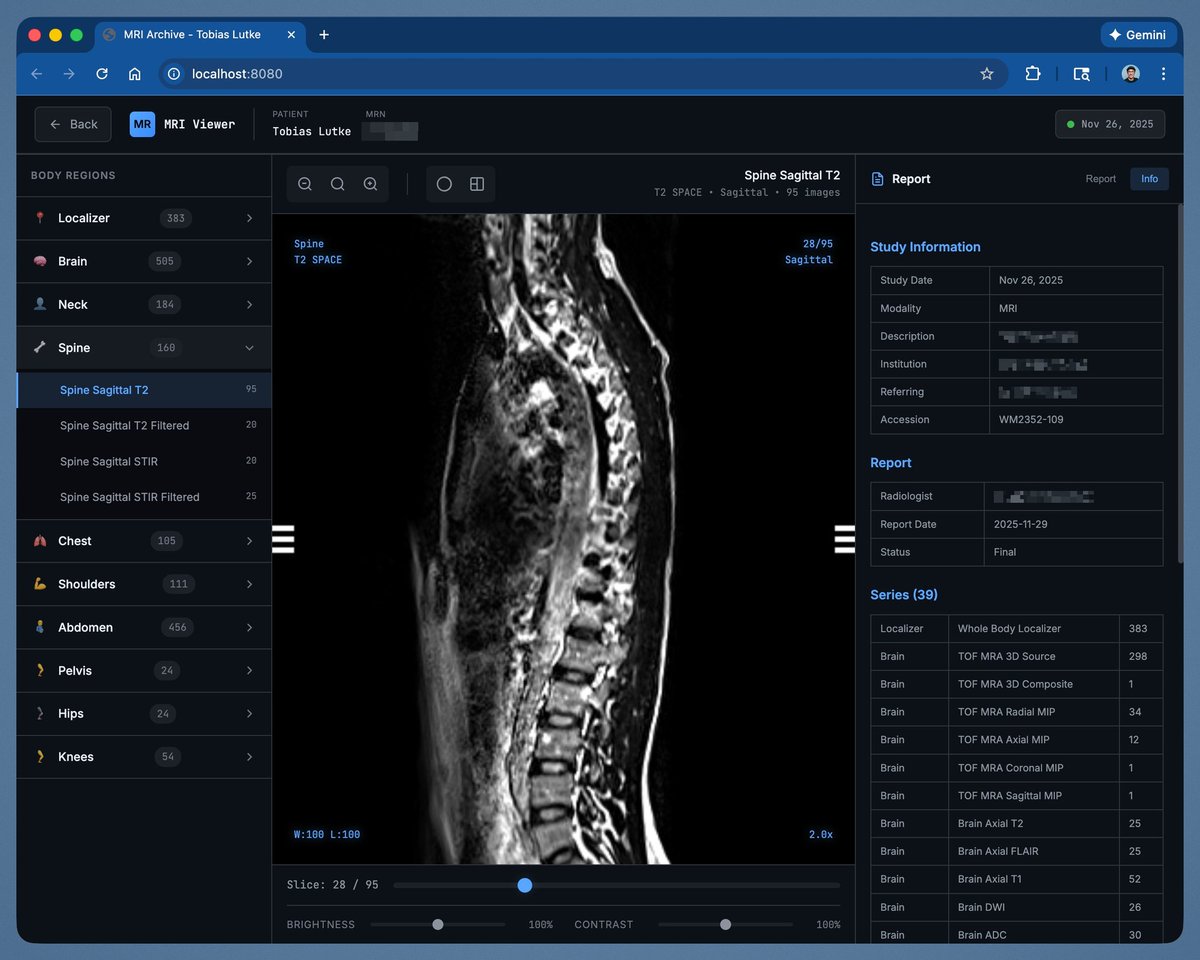Open the browser extensions puzzle icon
1200x960 pixels.
click(x=1033, y=74)
